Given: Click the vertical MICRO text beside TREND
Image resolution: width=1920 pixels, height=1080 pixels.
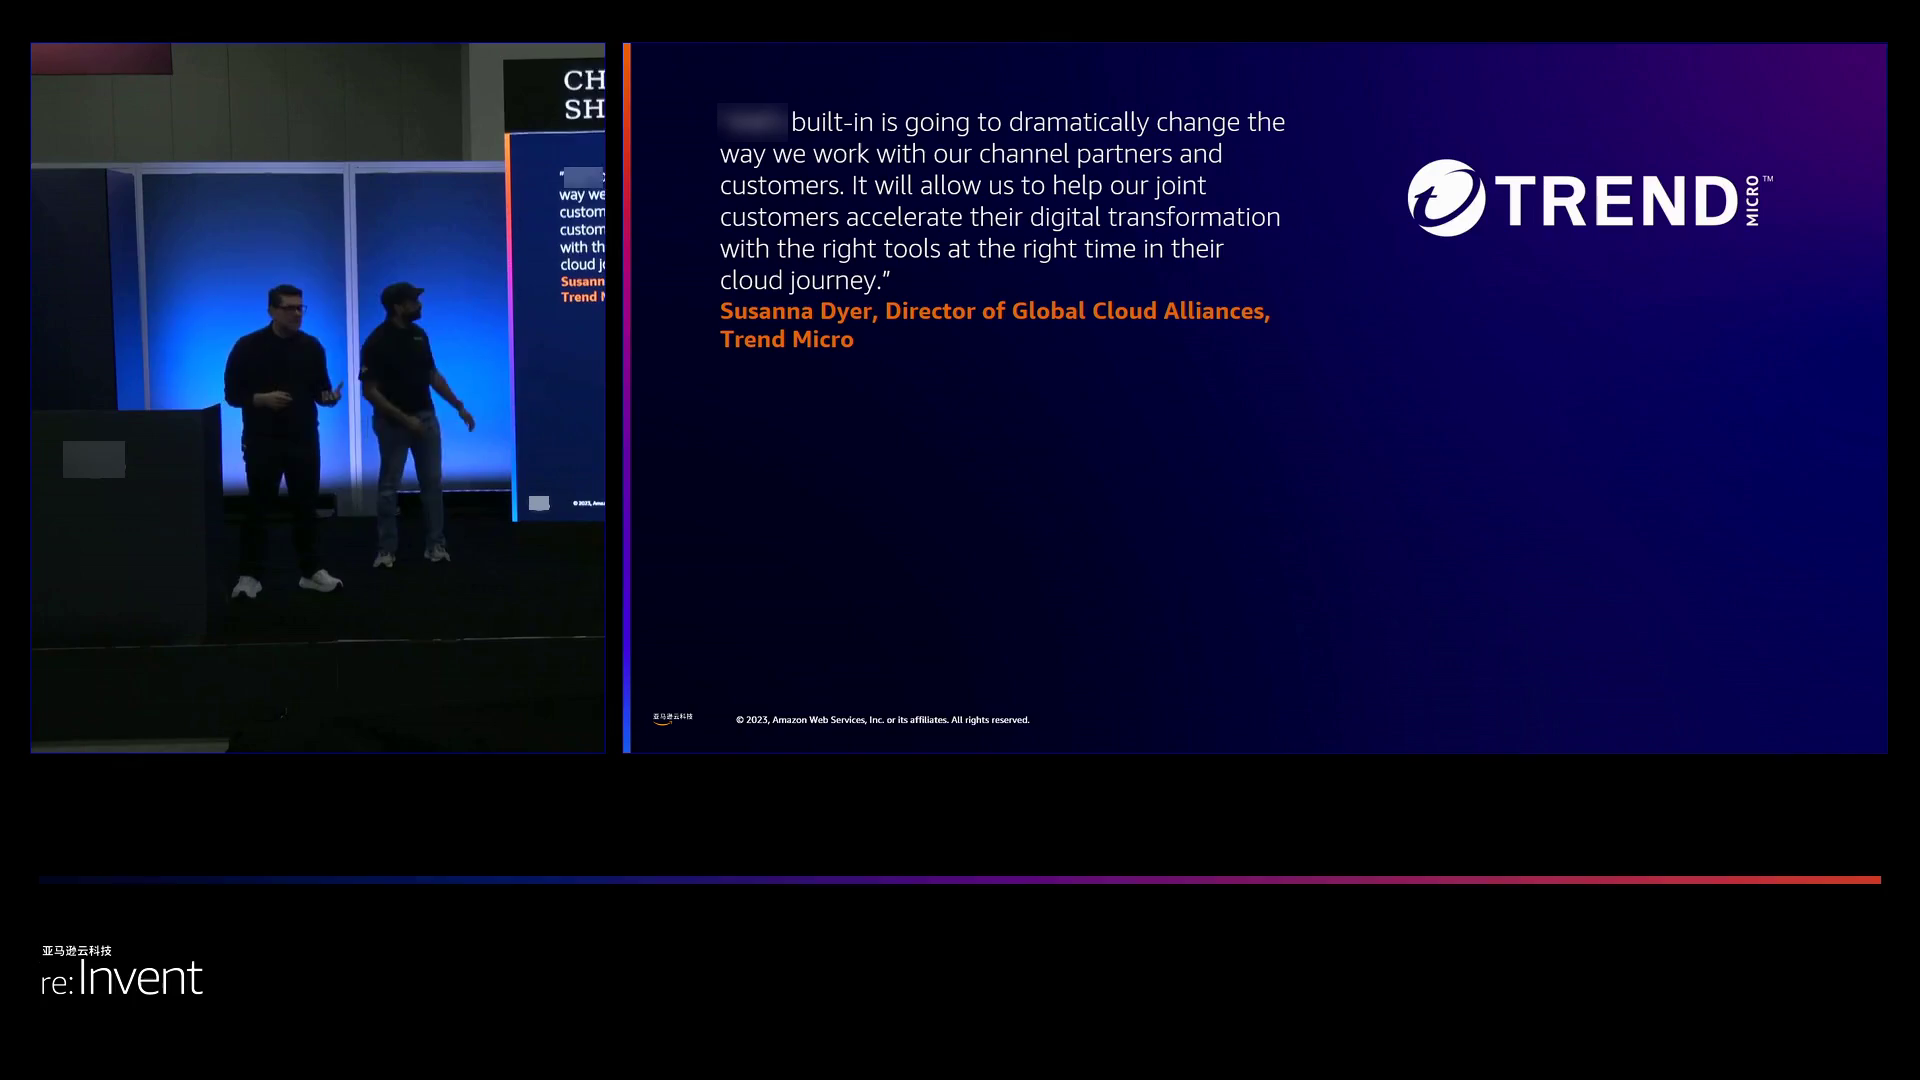Looking at the screenshot, I should click(x=1753, y=201).
